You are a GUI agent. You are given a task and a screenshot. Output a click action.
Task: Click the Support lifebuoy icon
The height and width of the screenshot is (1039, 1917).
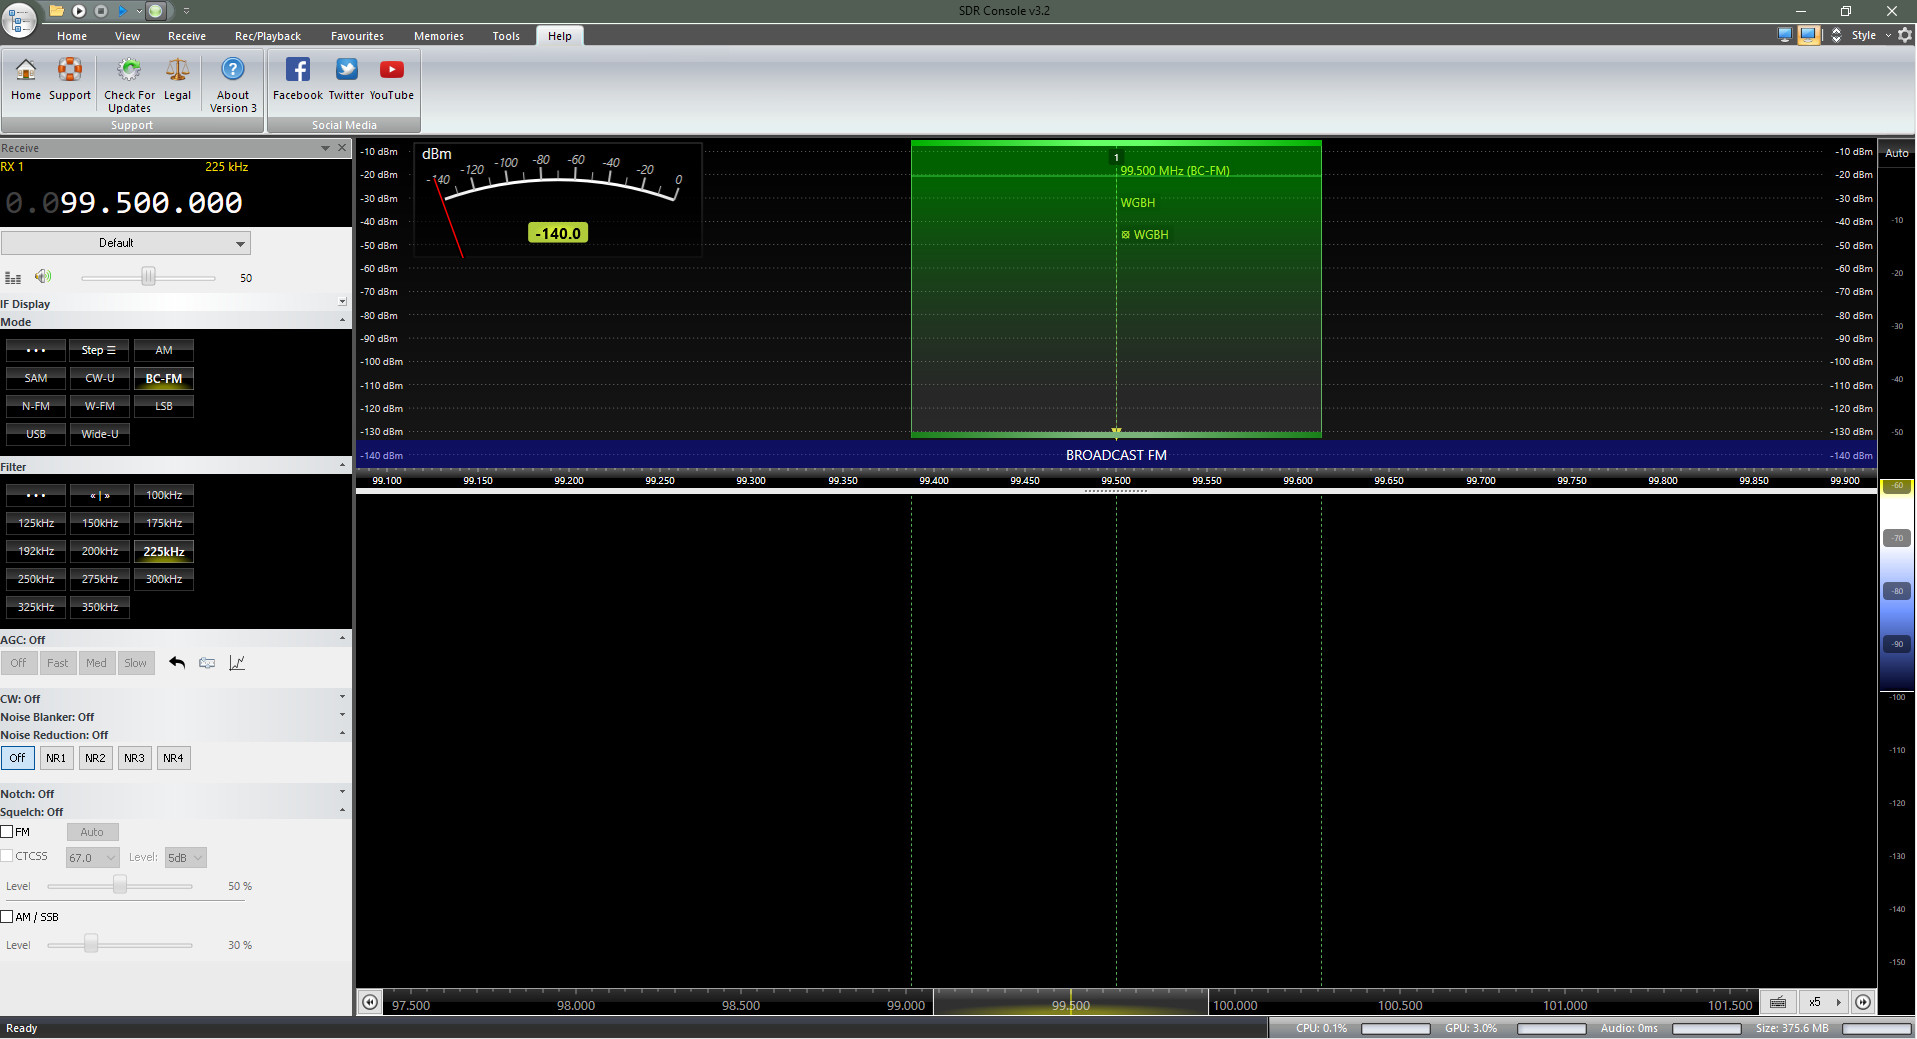pos(70,70)
